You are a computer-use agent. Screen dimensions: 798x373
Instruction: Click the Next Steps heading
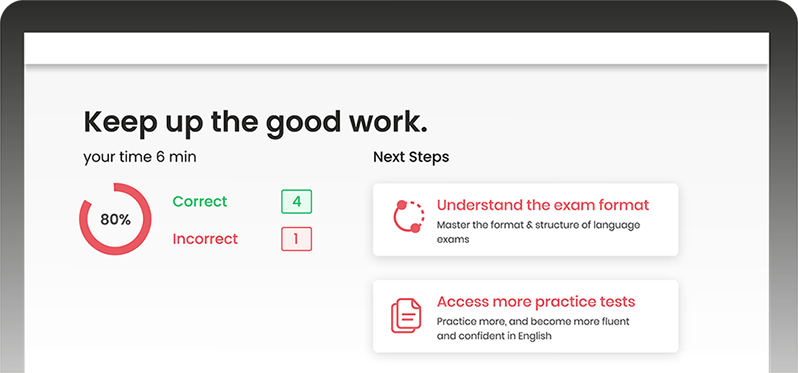pos(411,157)
